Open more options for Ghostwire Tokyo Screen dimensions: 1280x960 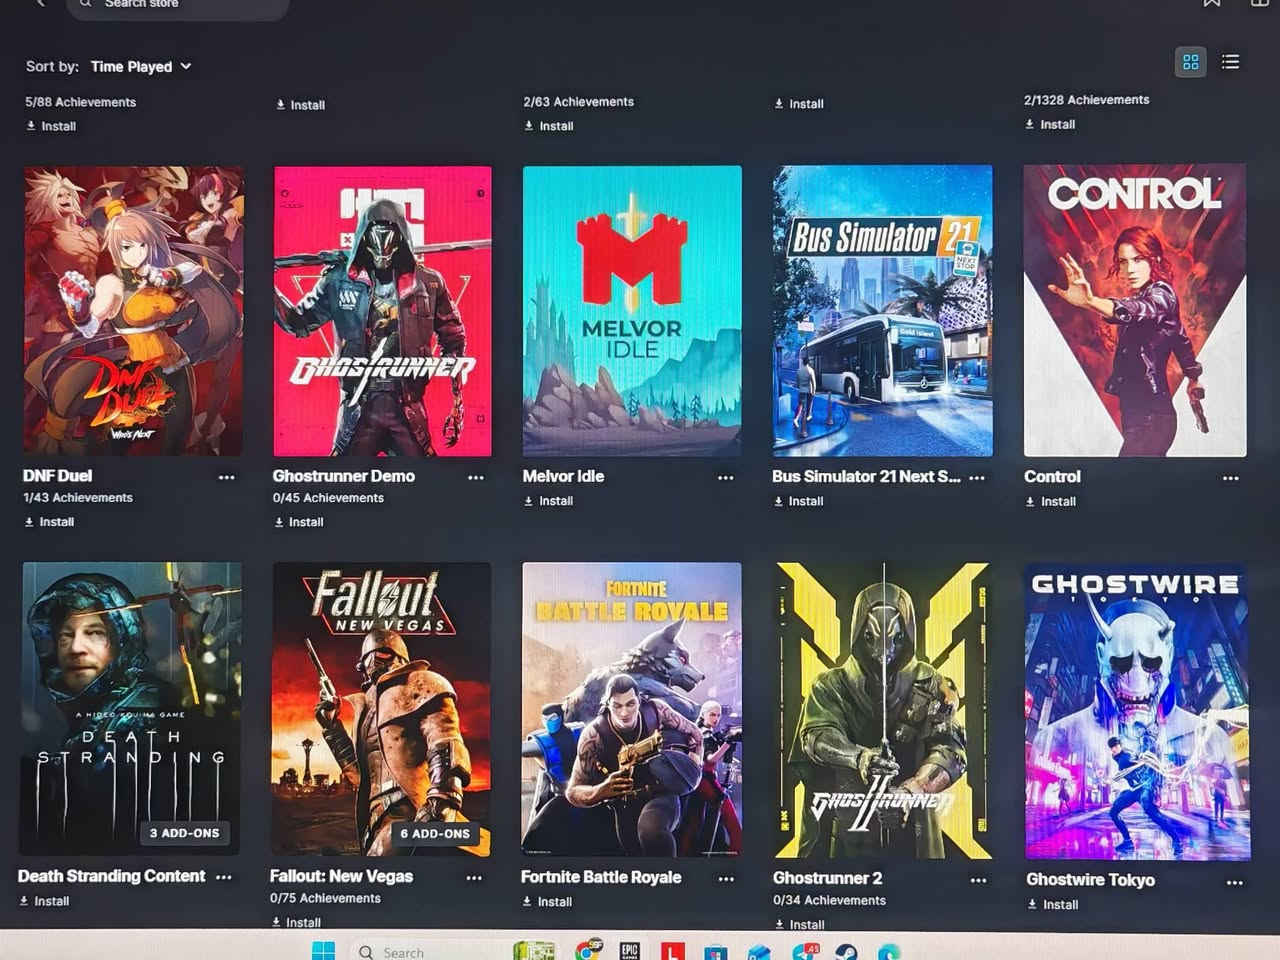[1235, 883]
